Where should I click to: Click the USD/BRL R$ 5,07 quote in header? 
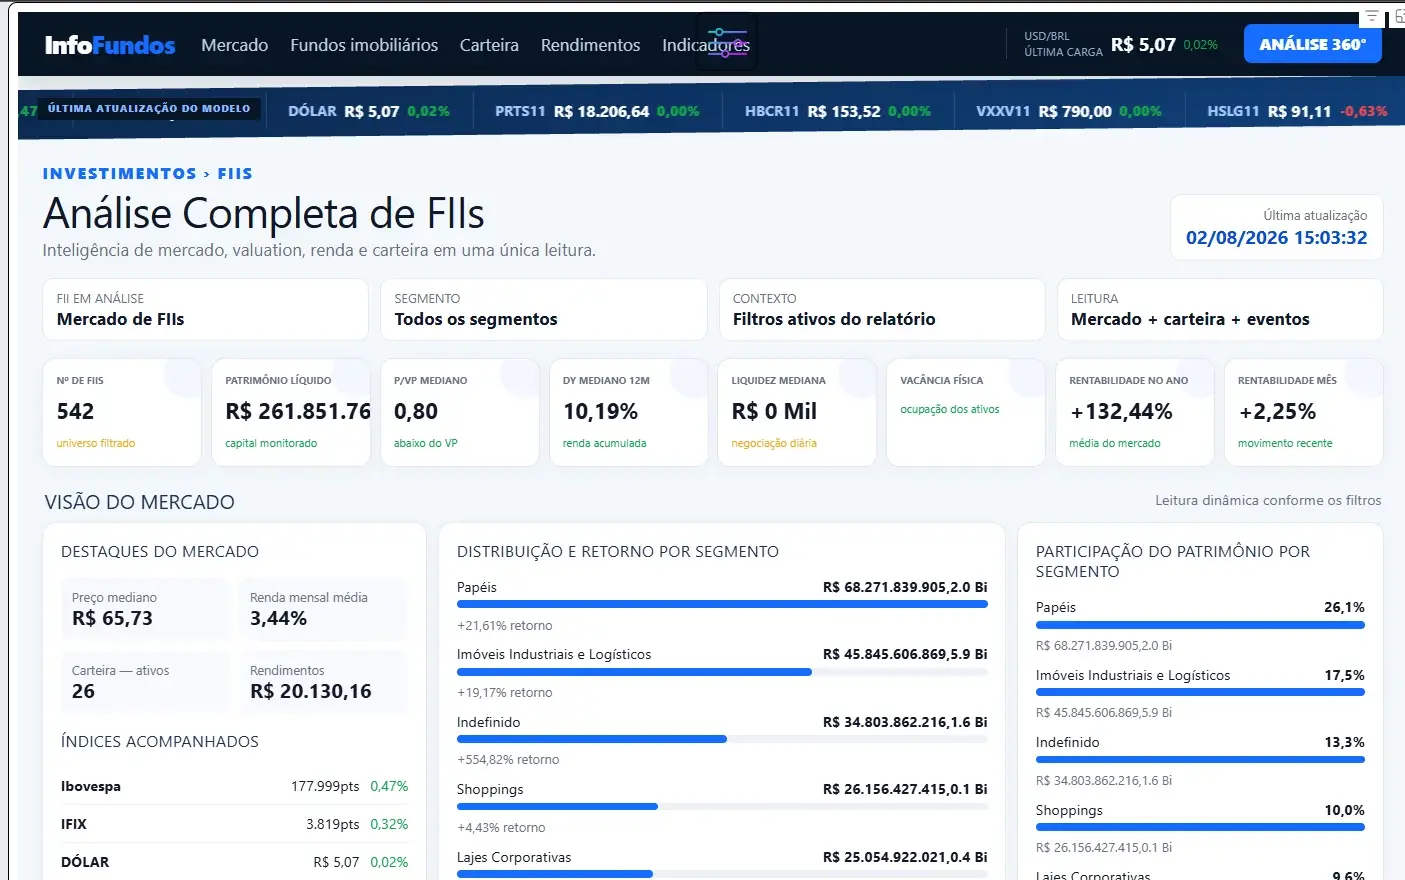pyautogui.click(x=1120, y=44)
